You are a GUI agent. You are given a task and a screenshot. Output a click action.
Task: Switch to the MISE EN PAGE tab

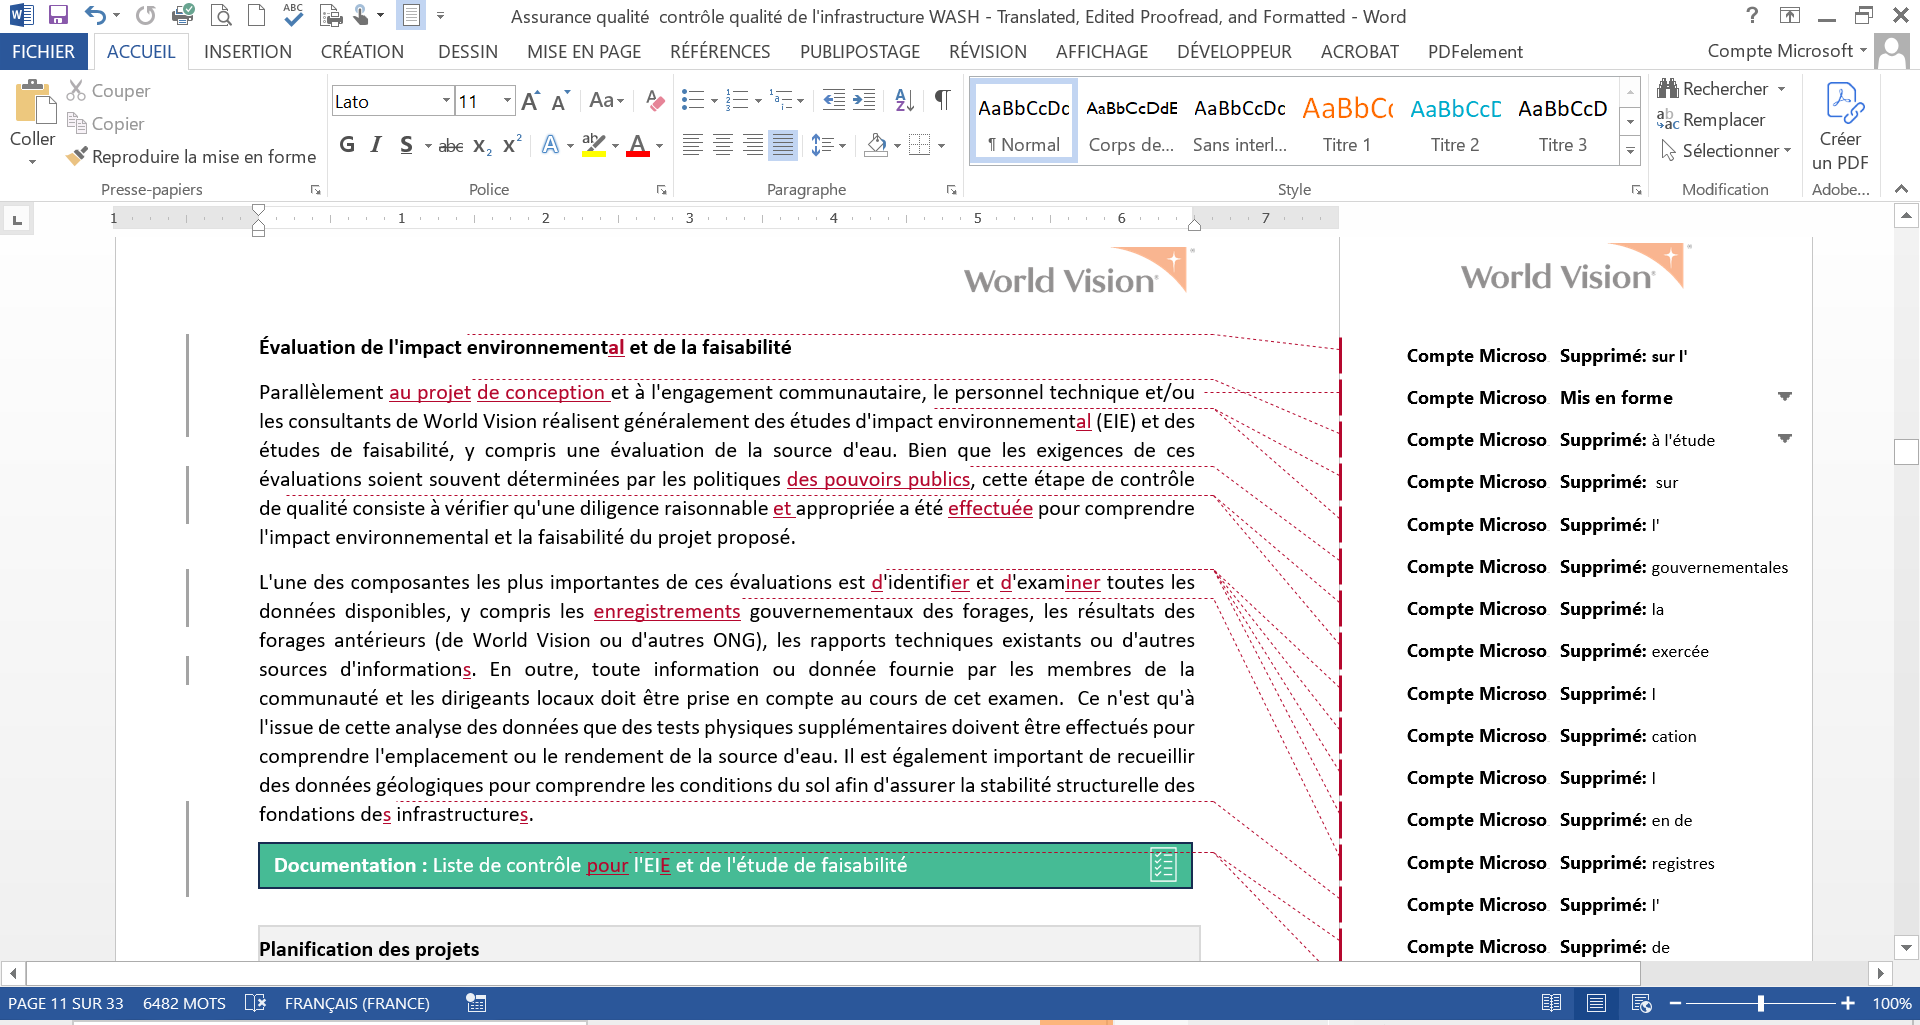(x=584, y=52)
